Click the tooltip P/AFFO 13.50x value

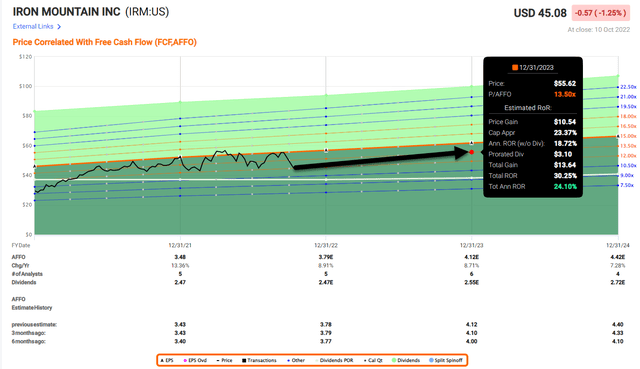[565, 94]
